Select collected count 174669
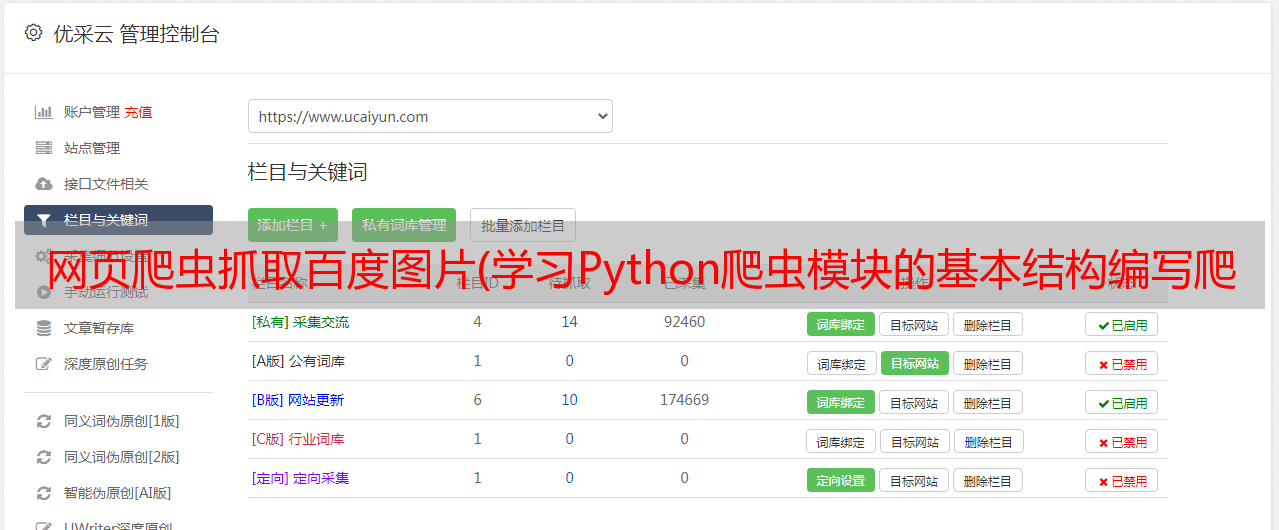The width and height of the screenshot is (1279, 530). tap(684, 400)
